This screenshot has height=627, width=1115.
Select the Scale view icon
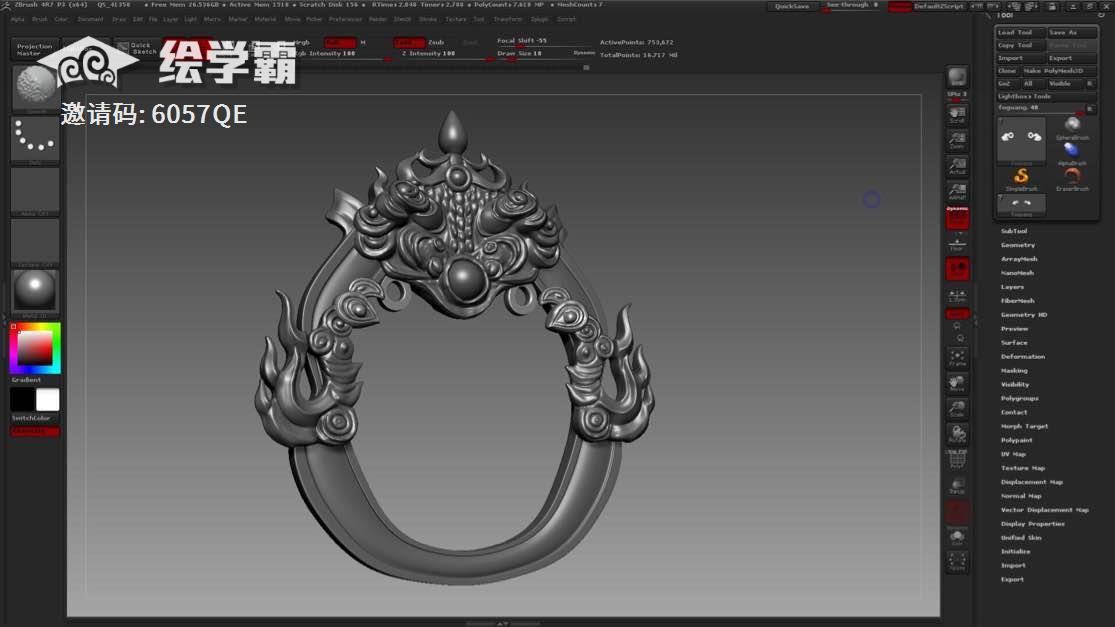[x=957, y=409]
